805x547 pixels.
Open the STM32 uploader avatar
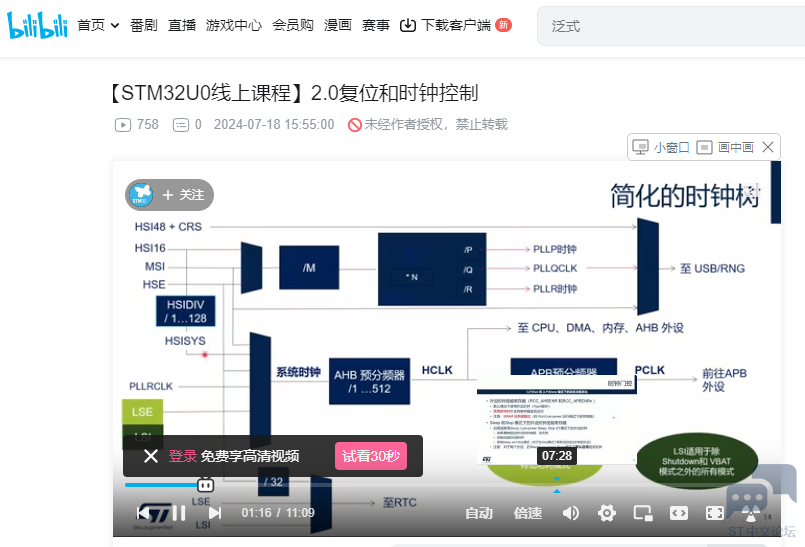click(x=141, y=195)
